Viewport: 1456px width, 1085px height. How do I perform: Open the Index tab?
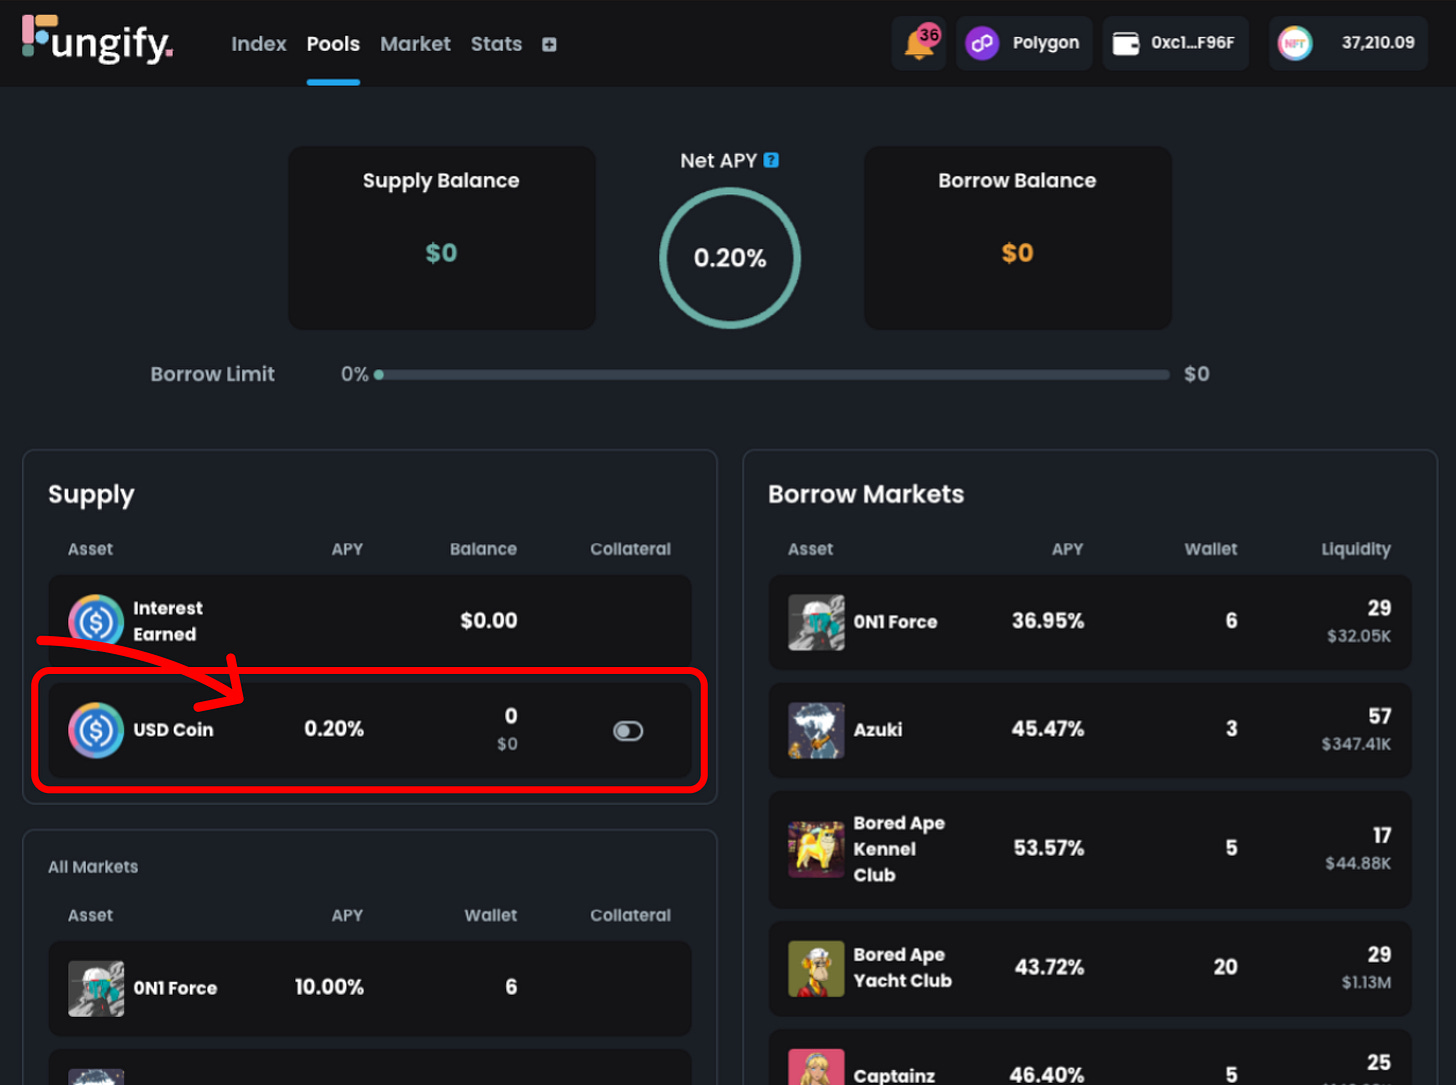(259, 44)
